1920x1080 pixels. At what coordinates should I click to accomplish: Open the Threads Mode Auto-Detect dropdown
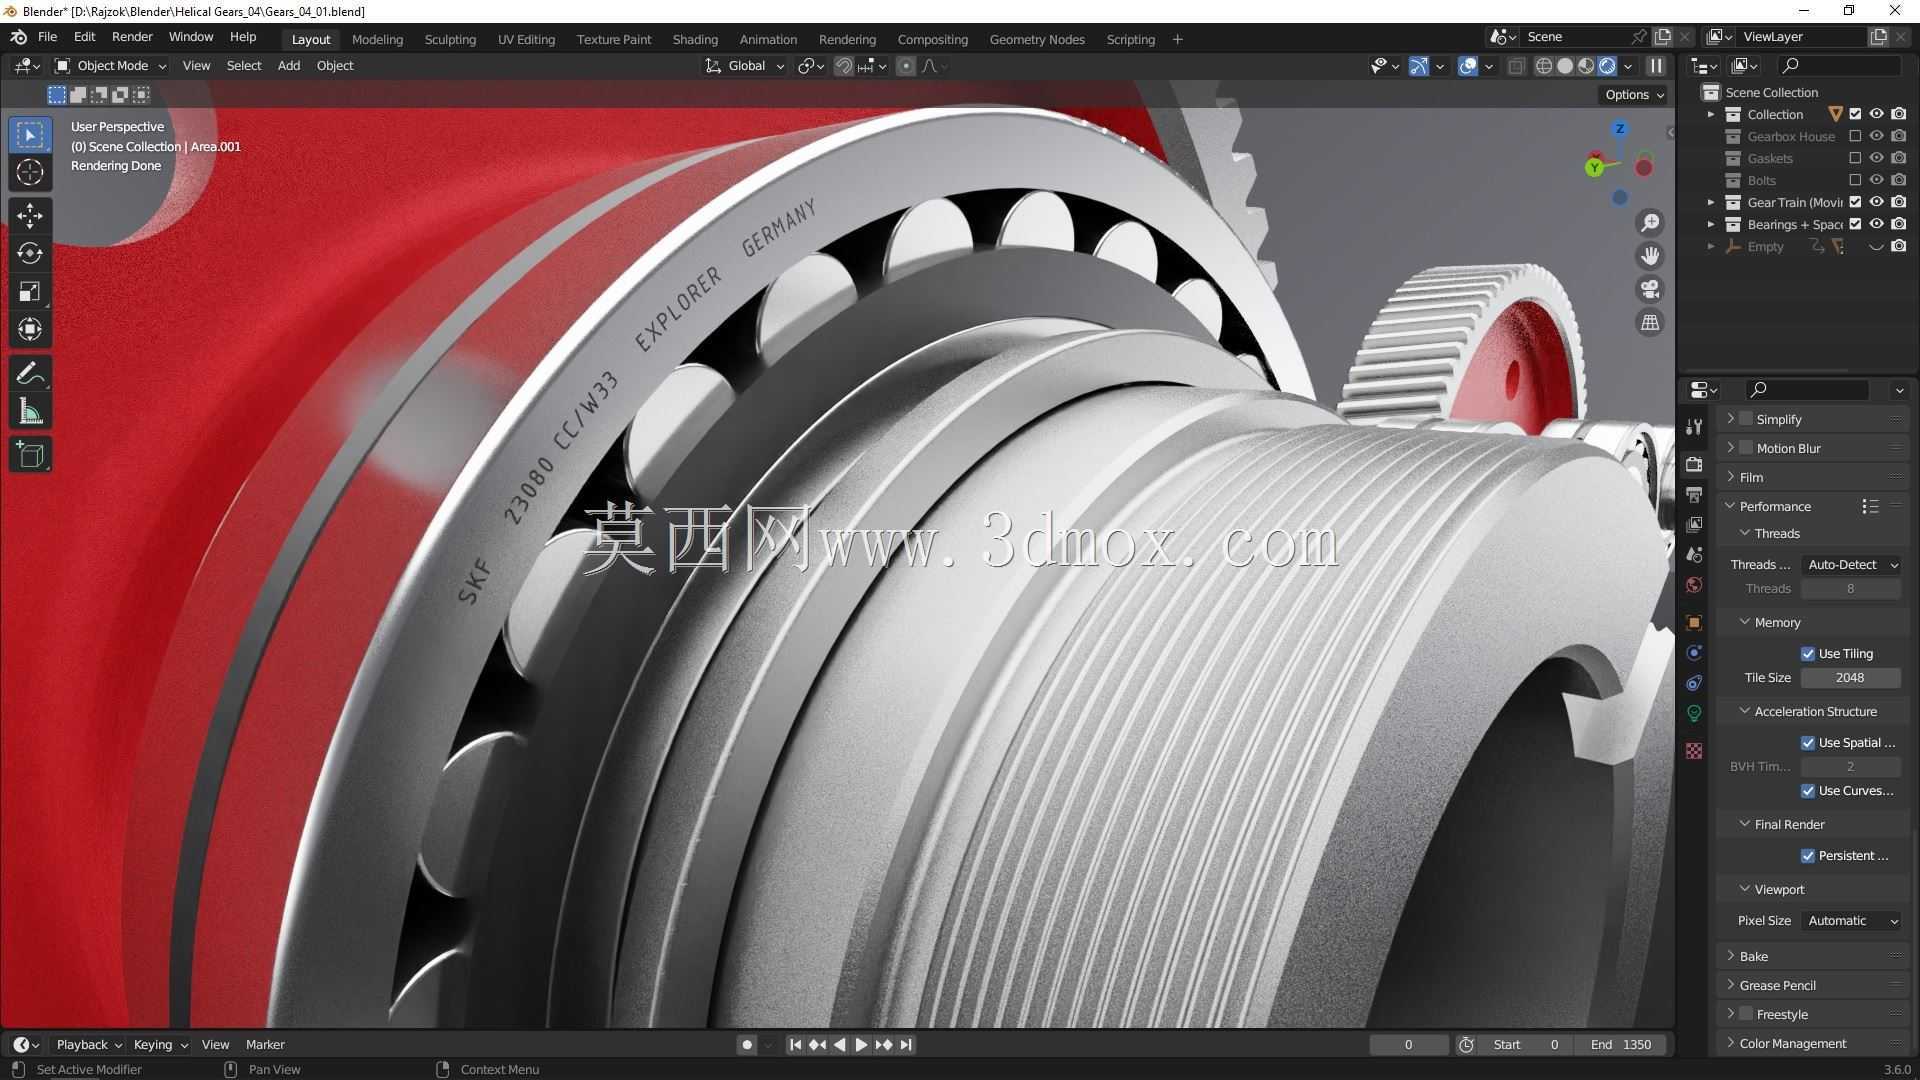1851,565
